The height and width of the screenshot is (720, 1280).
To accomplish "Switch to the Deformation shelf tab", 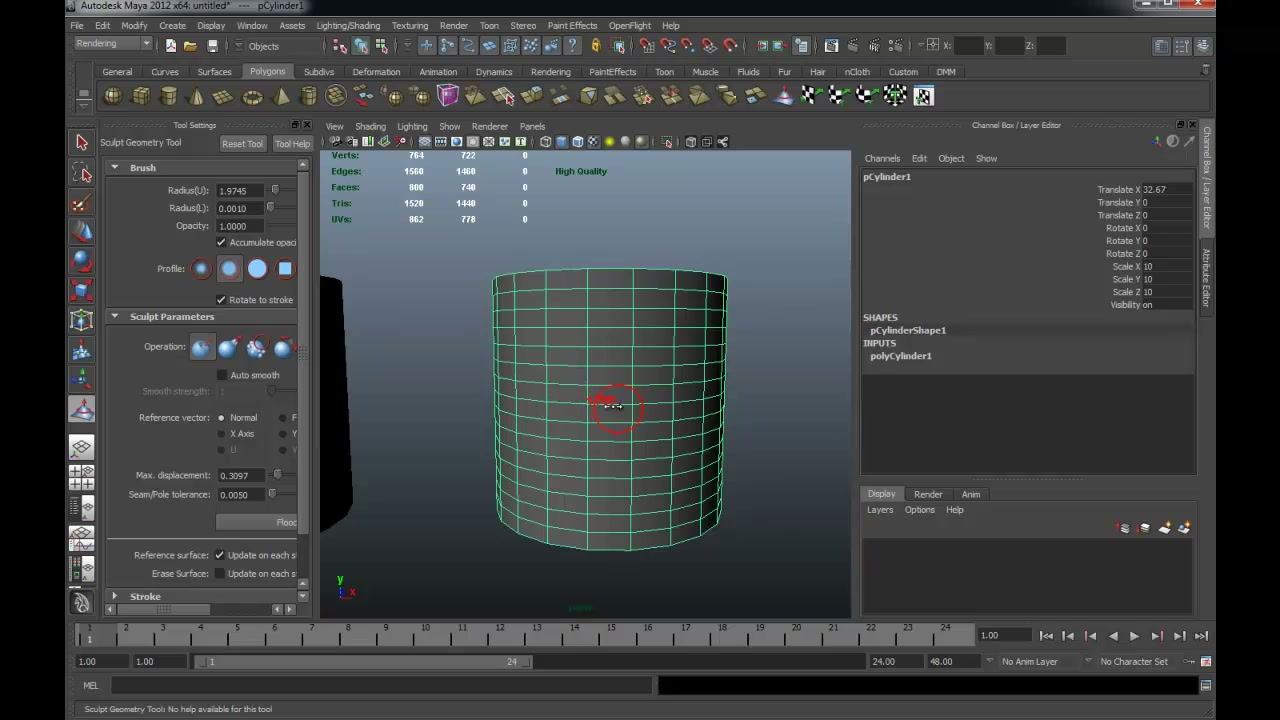I will pyautogui.click(x=376, y=72).
